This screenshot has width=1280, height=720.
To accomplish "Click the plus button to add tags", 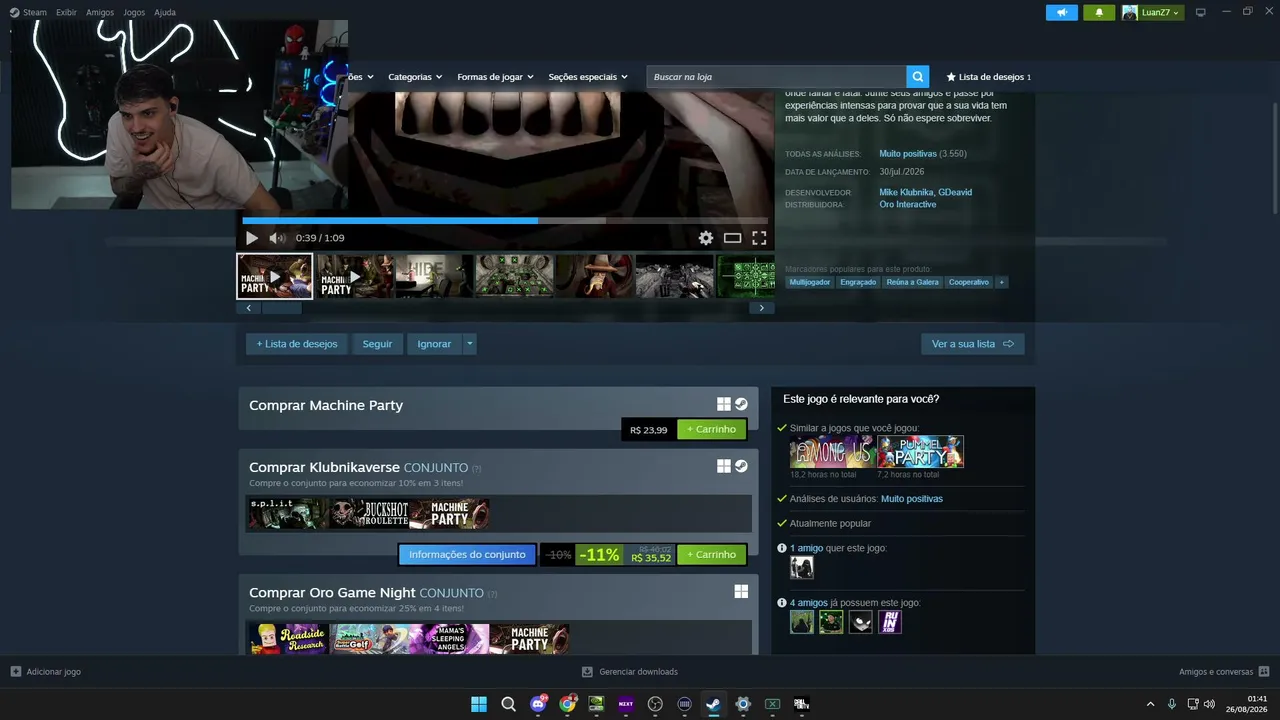I will [1001, 282].
